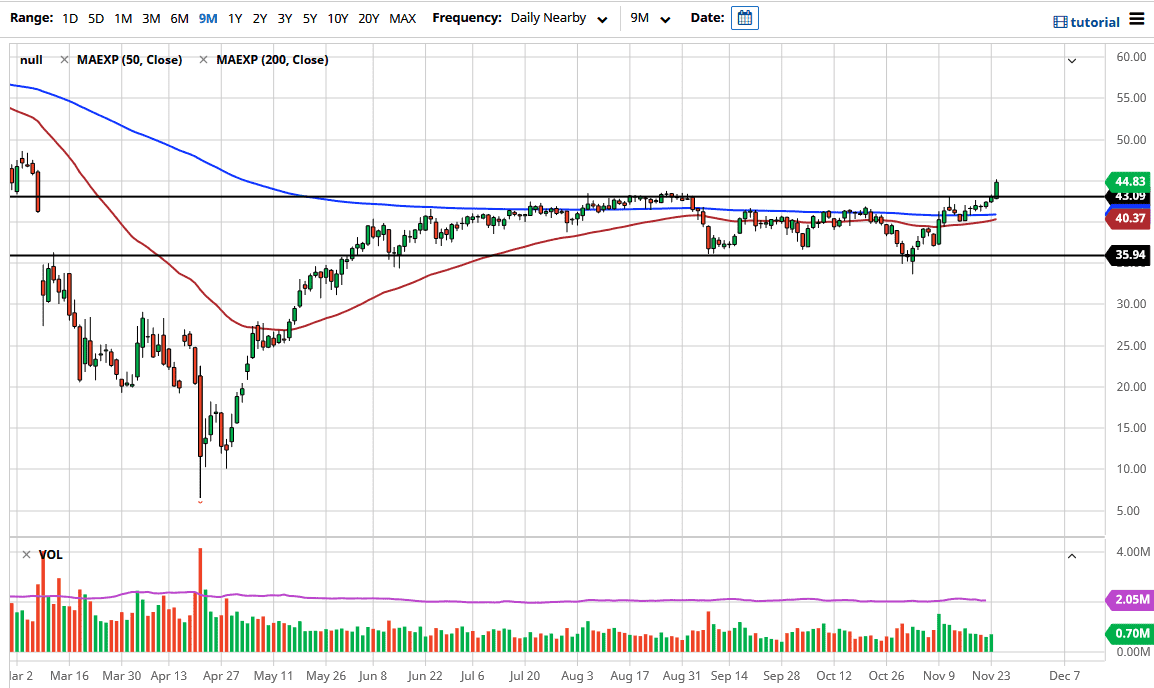Select the 1D range option
This screenshot has width=1154, height=688.
point(70,18)
